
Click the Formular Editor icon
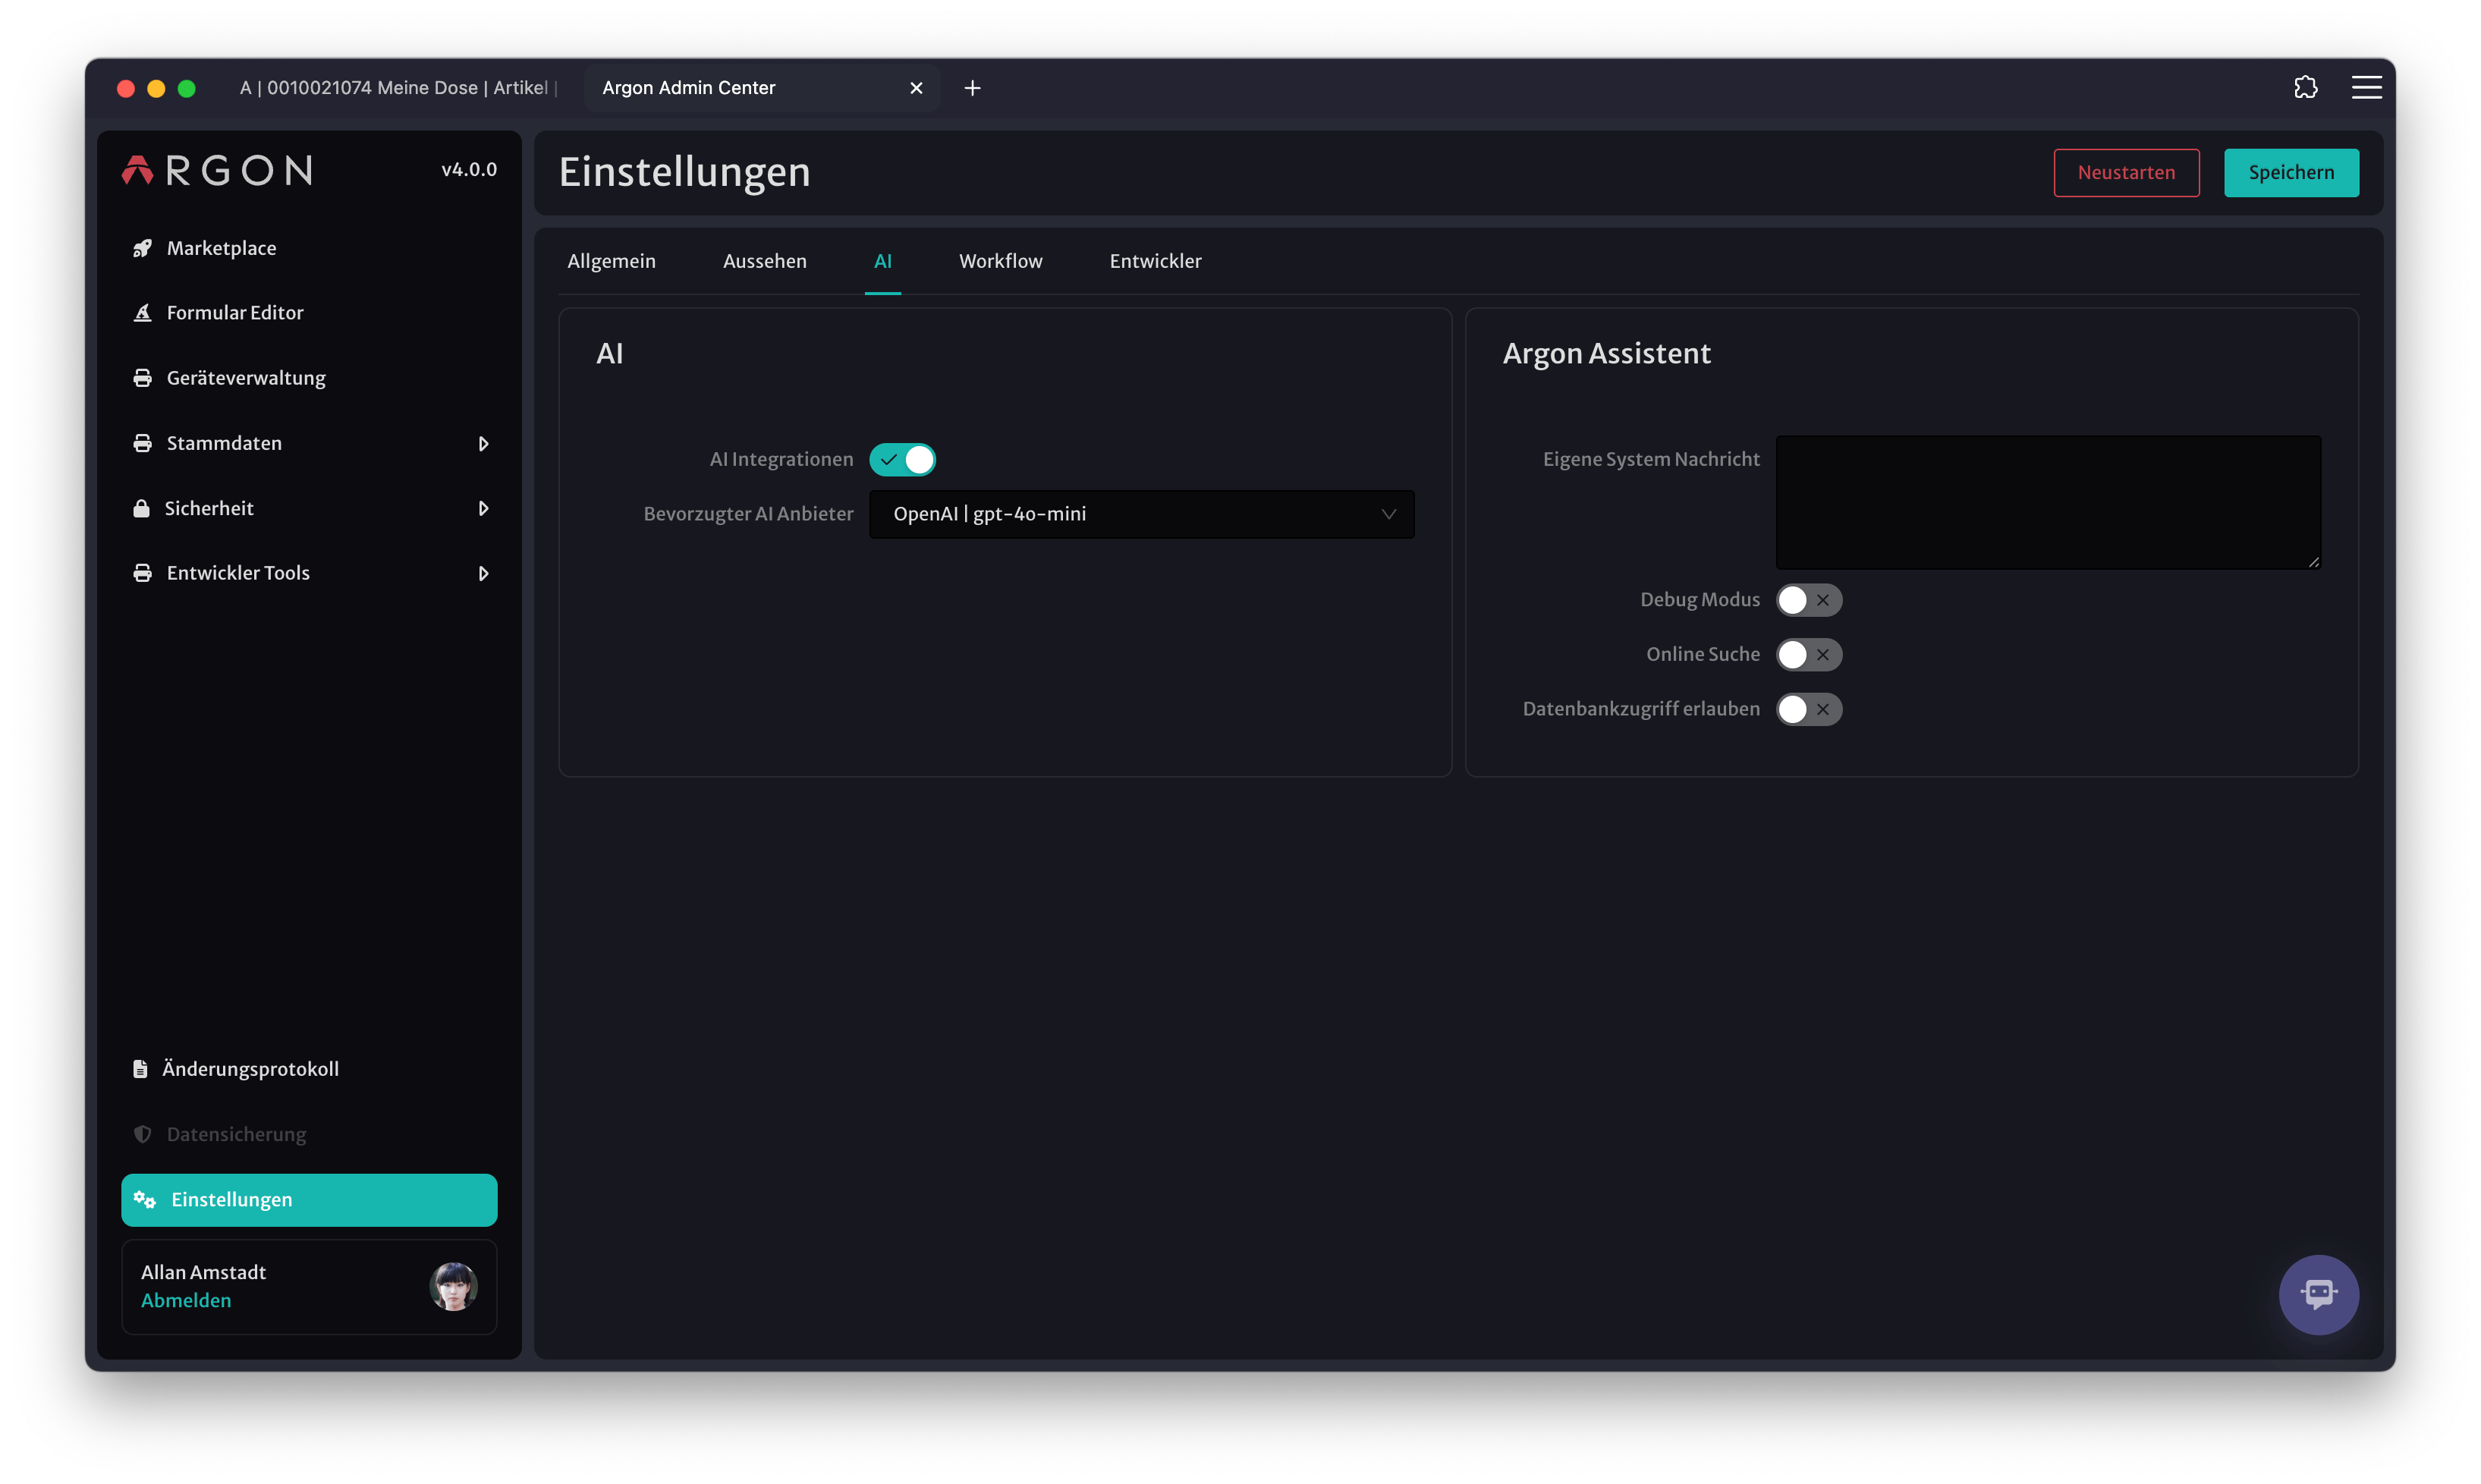pyautogui.click(x=143, y=313)
